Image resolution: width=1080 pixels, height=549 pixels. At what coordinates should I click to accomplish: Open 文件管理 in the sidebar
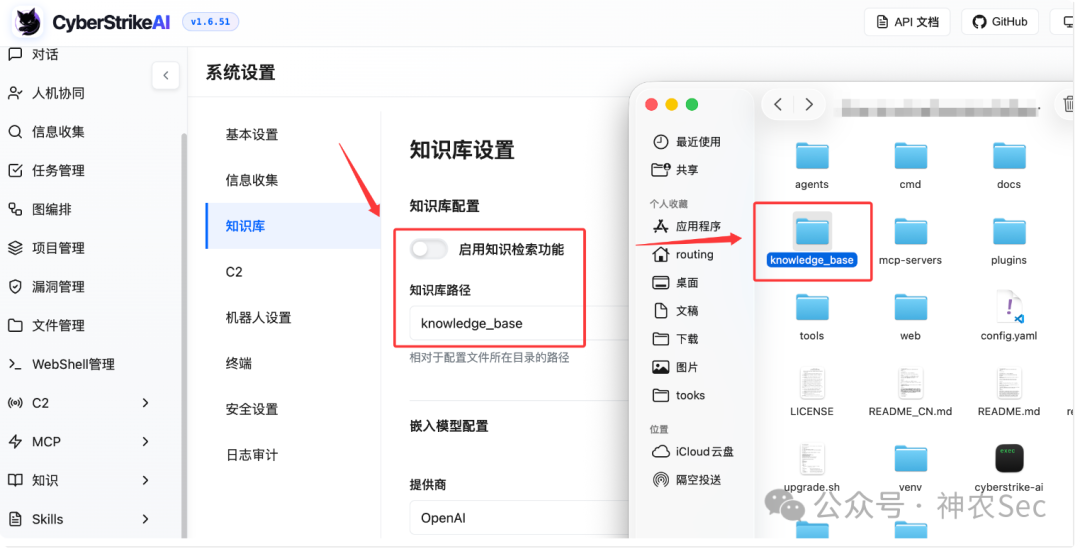tap(45, 325)
